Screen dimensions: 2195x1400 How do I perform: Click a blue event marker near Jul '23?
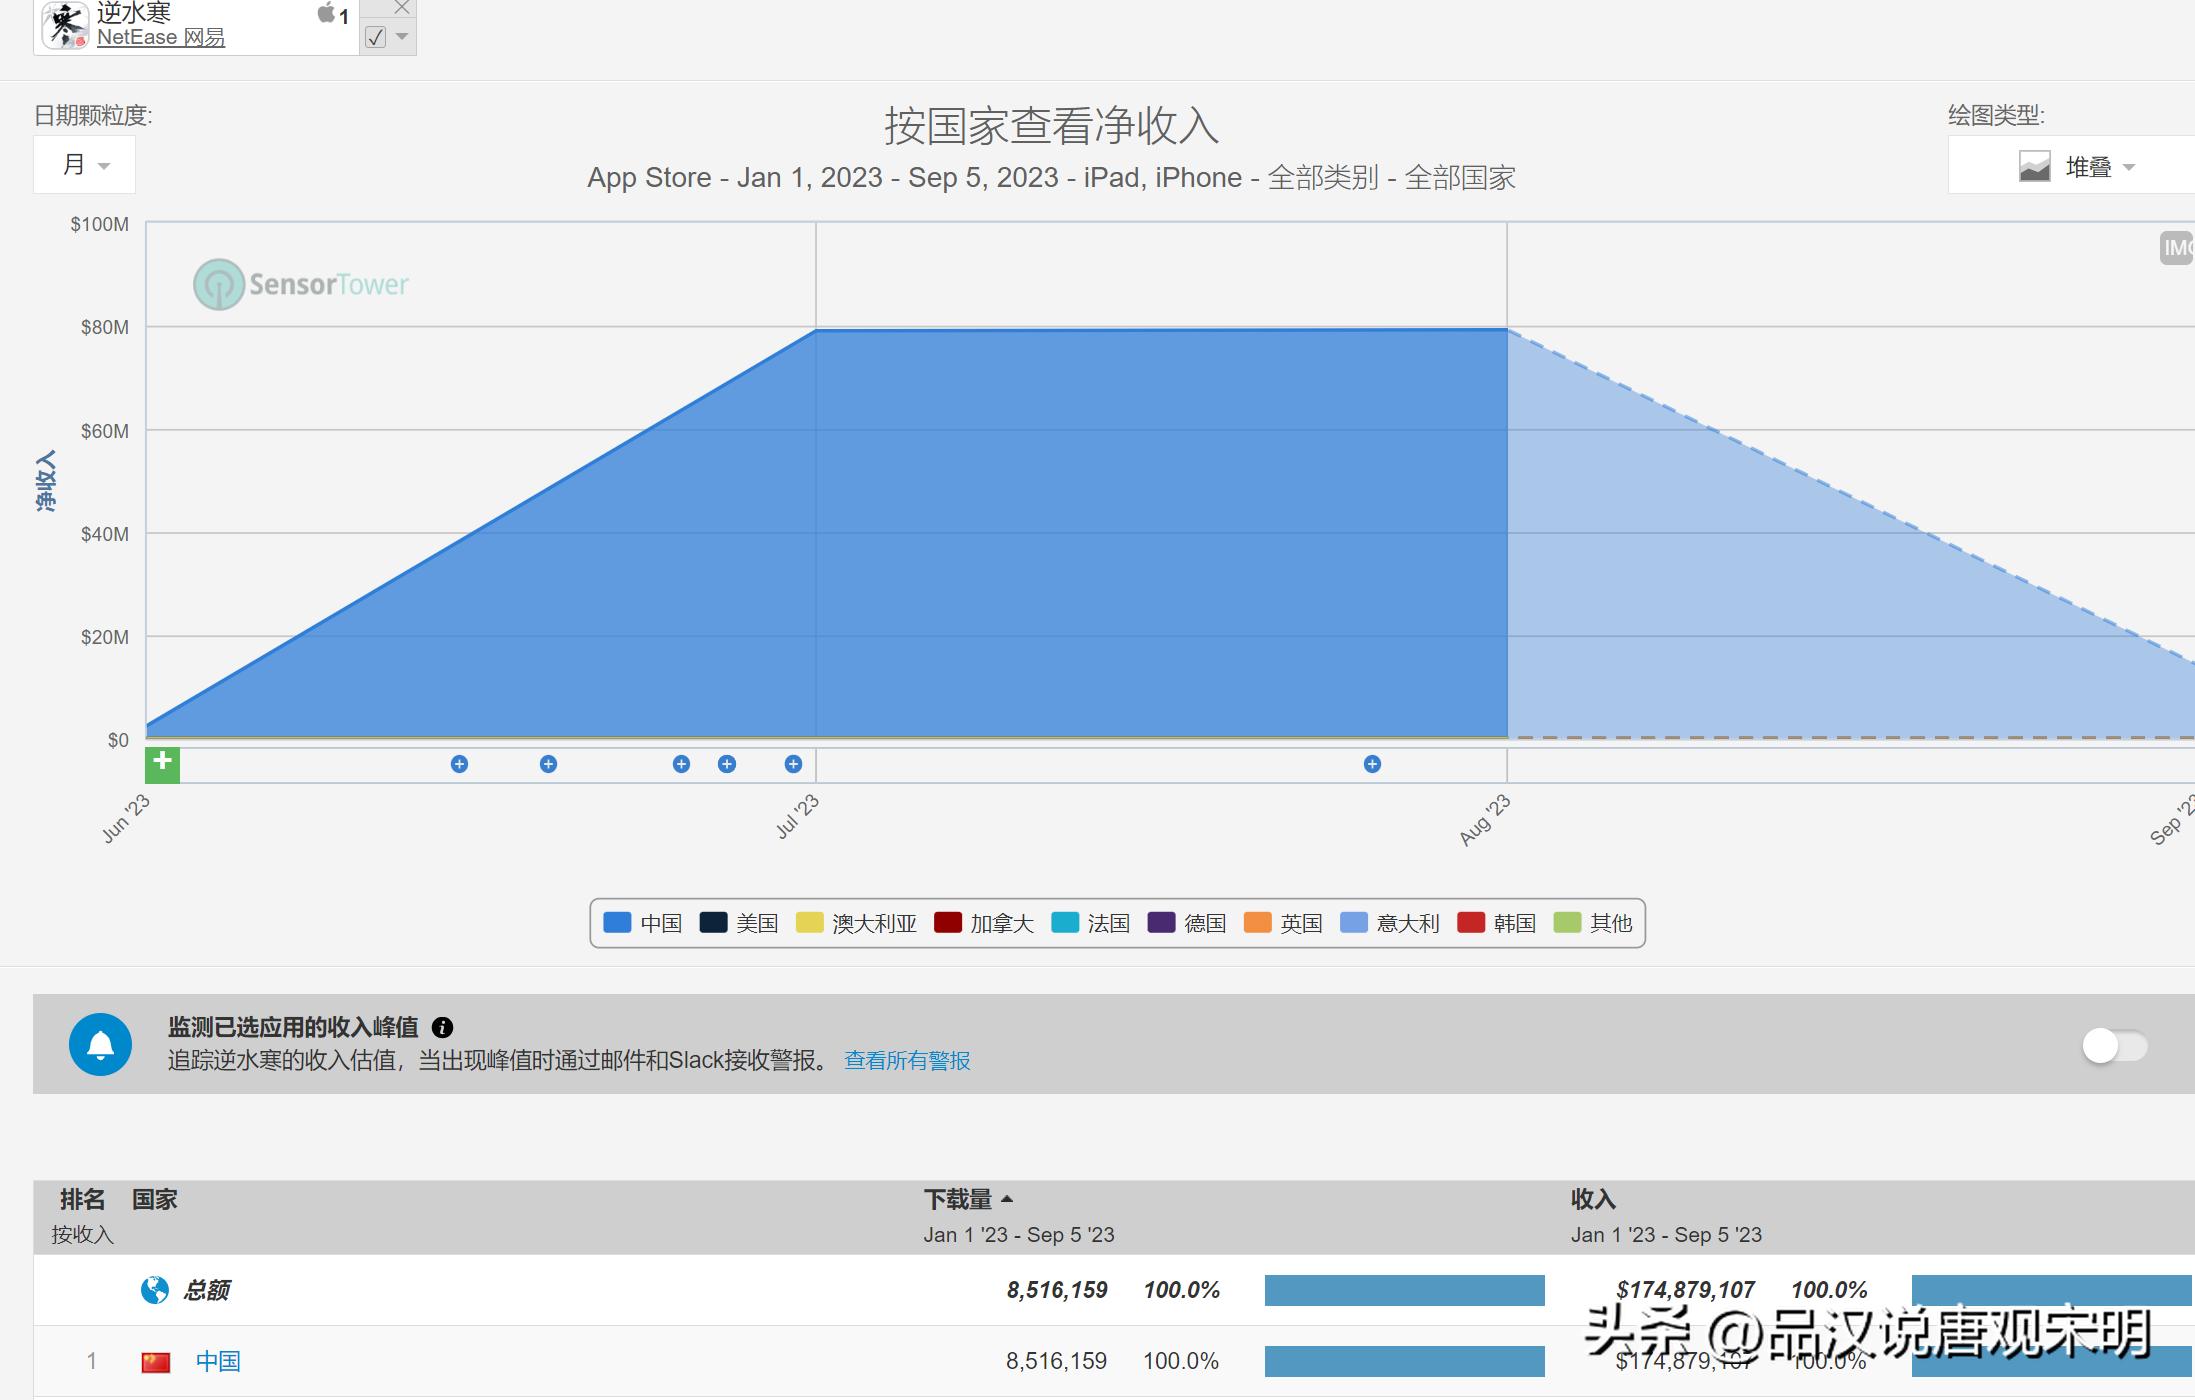[793, 763]
